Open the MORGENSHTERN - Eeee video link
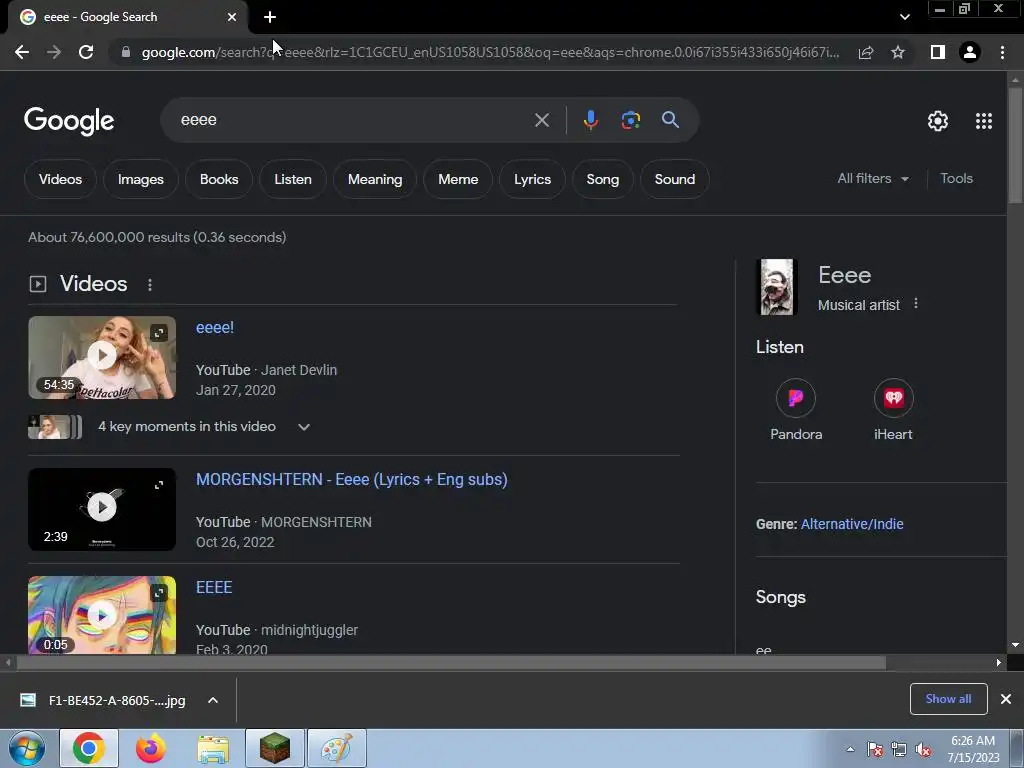 point(351,479)
